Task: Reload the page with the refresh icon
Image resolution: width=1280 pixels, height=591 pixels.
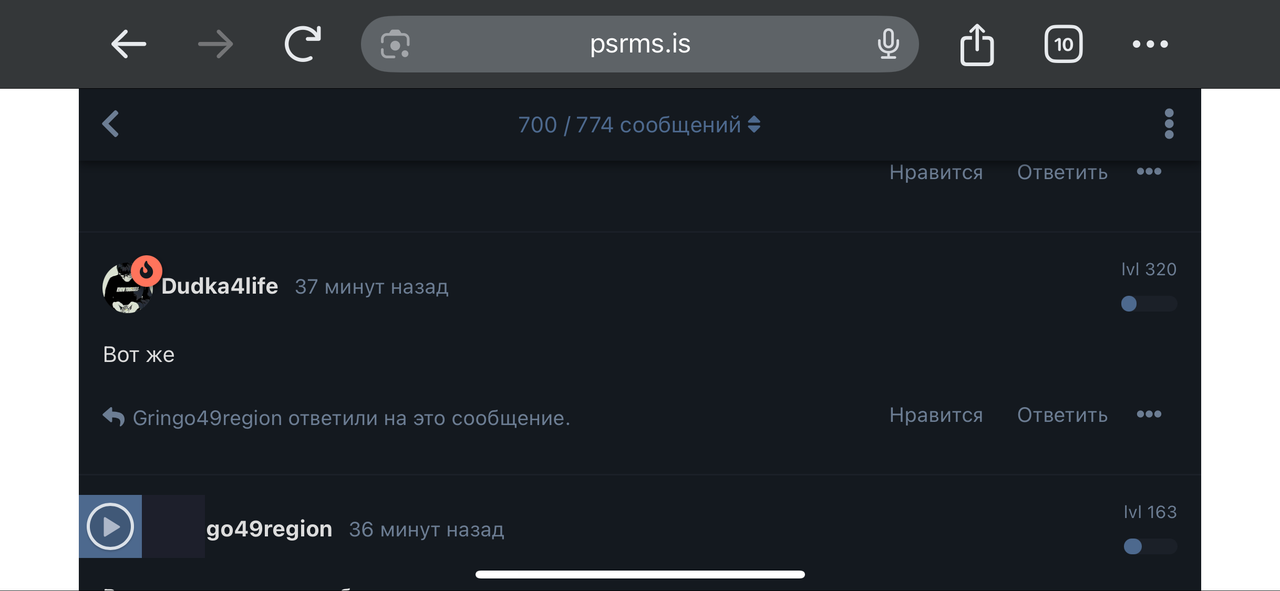Action: point(303,44)
